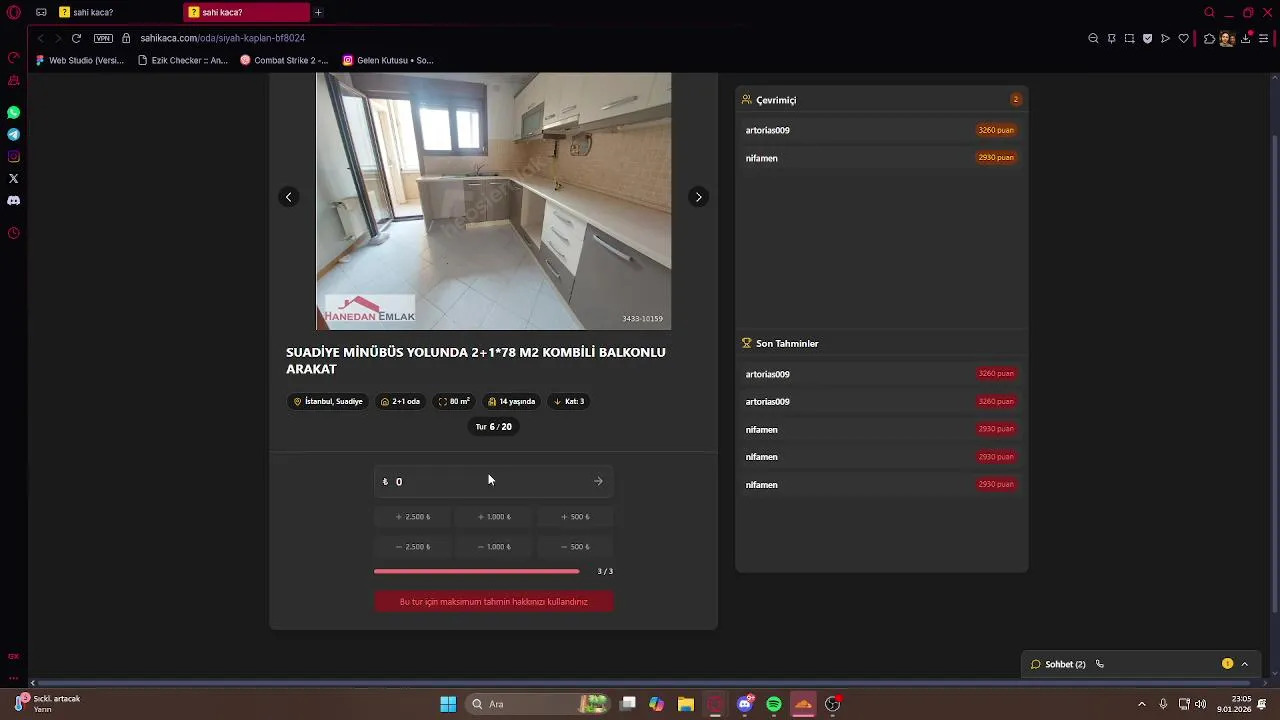Click the pinboard pin toolbar icon
Viewport: 1280px width, 720px height.
pos(1111,38)
